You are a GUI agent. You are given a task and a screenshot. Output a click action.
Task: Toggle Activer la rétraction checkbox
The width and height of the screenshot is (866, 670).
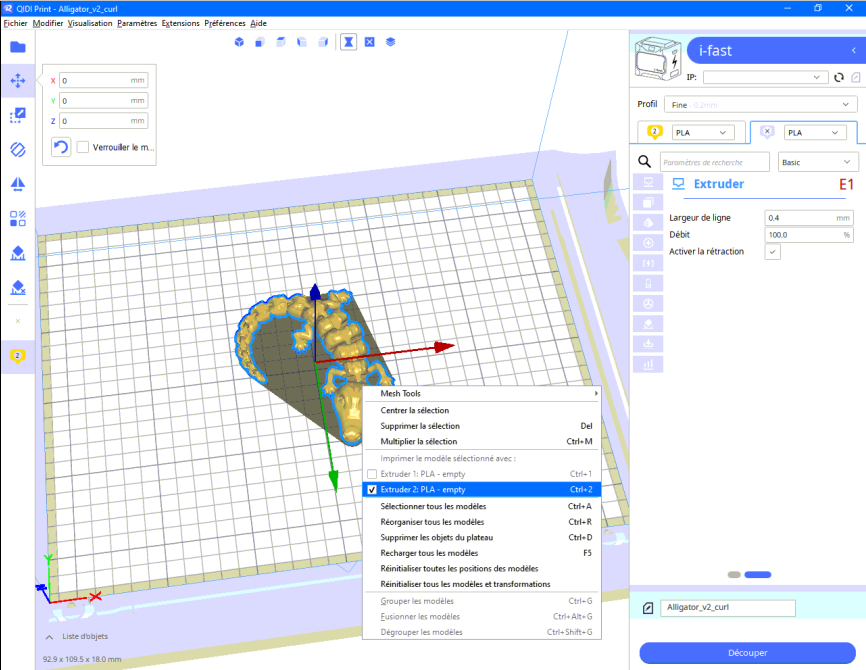(x=772, y=252)
